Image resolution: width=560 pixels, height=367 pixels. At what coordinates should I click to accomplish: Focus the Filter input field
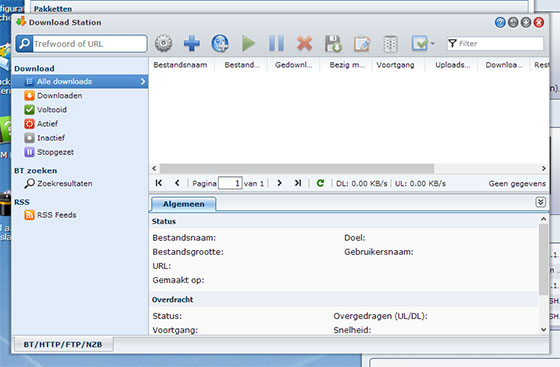[x=495, y=44]
